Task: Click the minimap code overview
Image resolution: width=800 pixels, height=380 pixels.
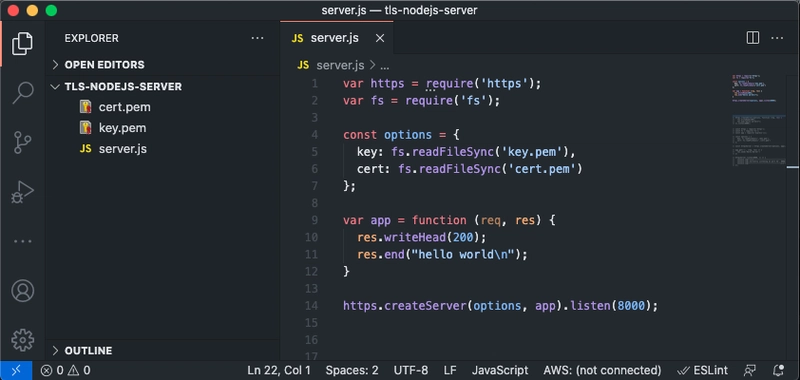Action: pyautogui.click(x=759, y=120)
